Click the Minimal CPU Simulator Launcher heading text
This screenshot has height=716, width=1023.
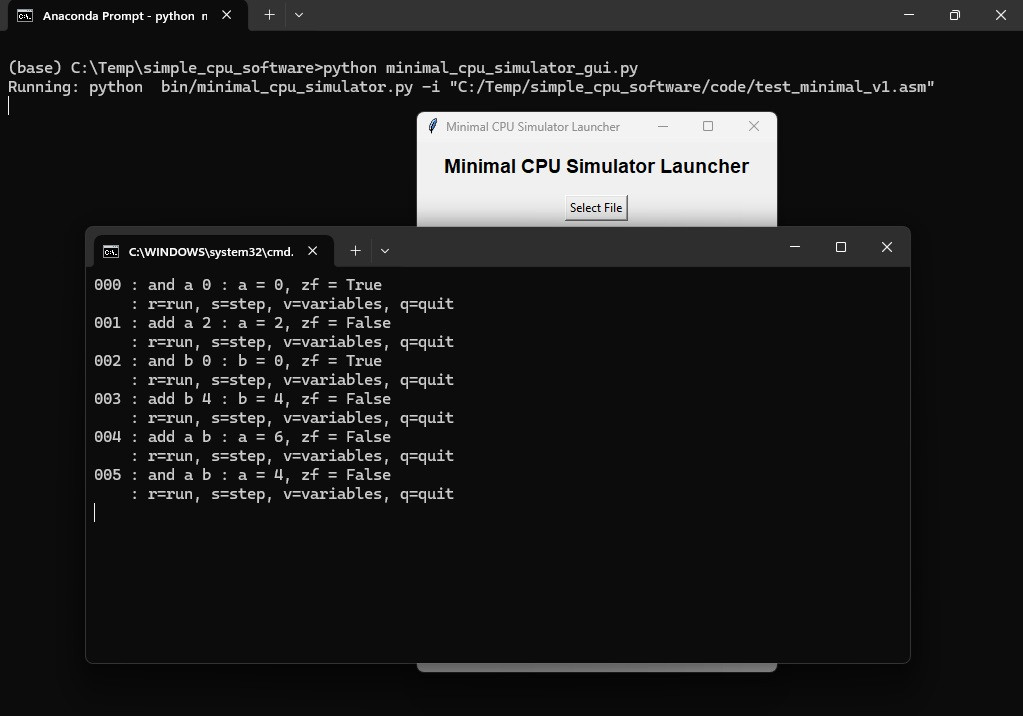pyautogui.click(x=596, y=167)
